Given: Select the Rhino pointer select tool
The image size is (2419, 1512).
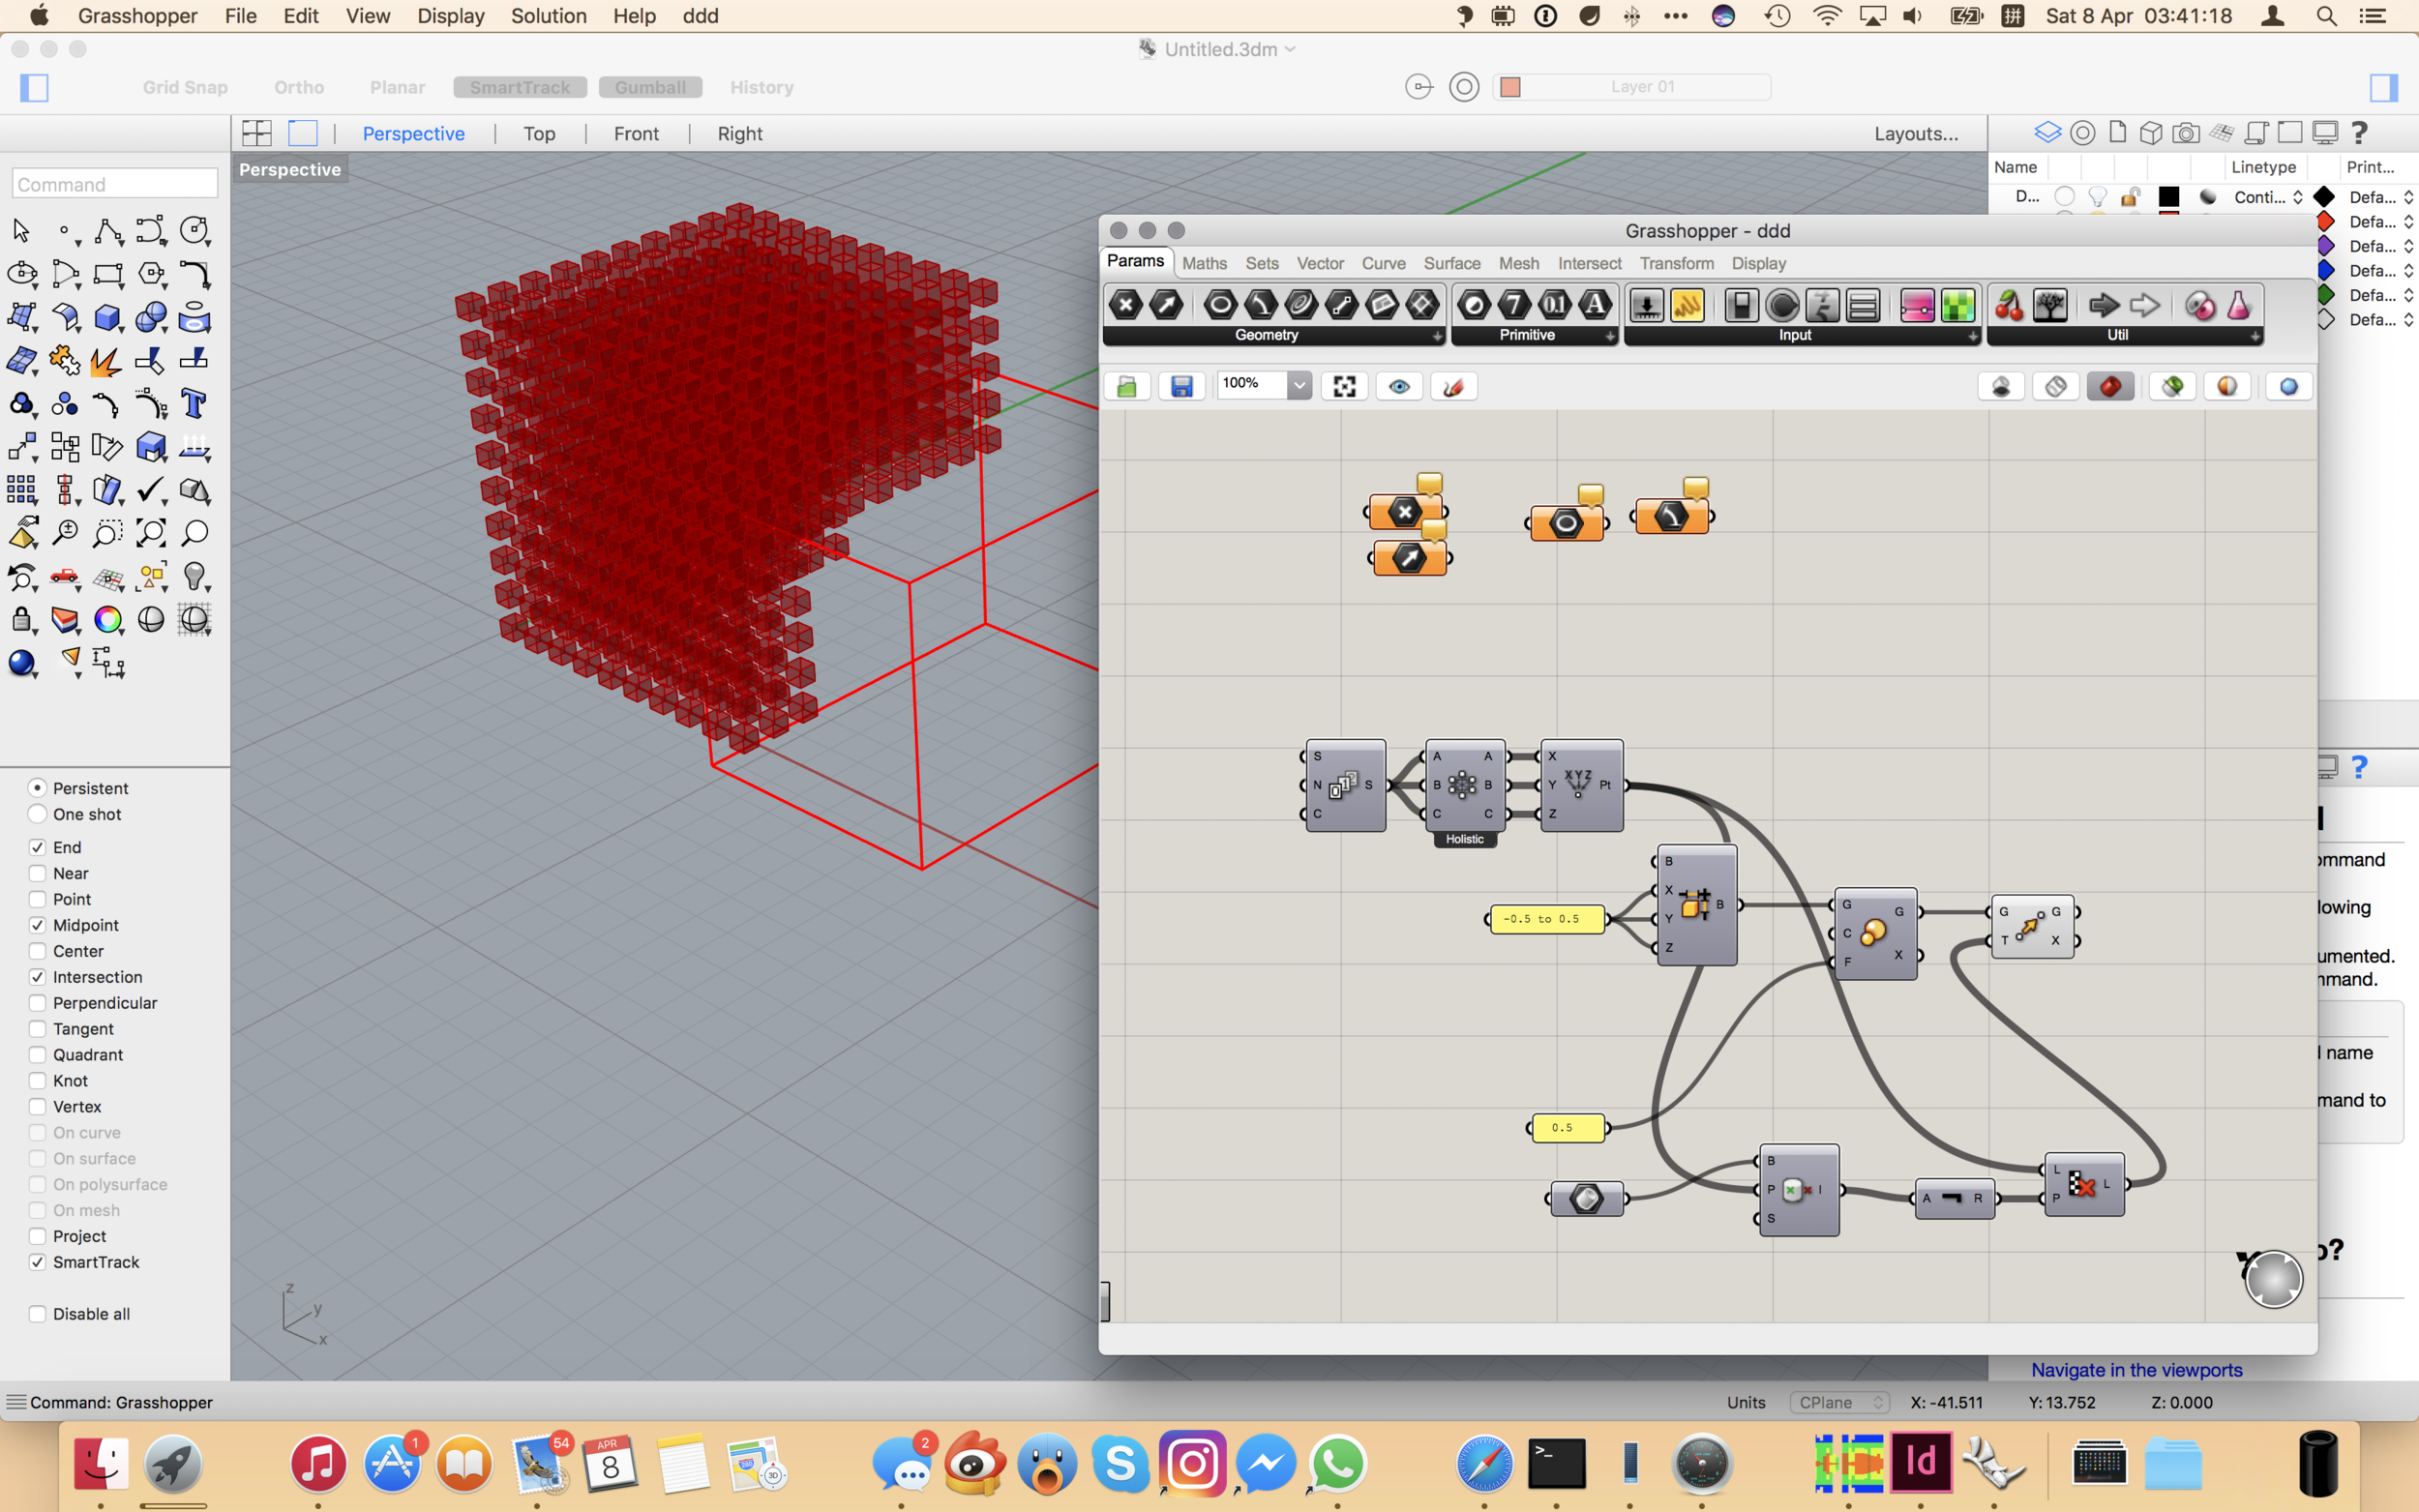Looking at the screenshot, I should click(x=21, y=231).
